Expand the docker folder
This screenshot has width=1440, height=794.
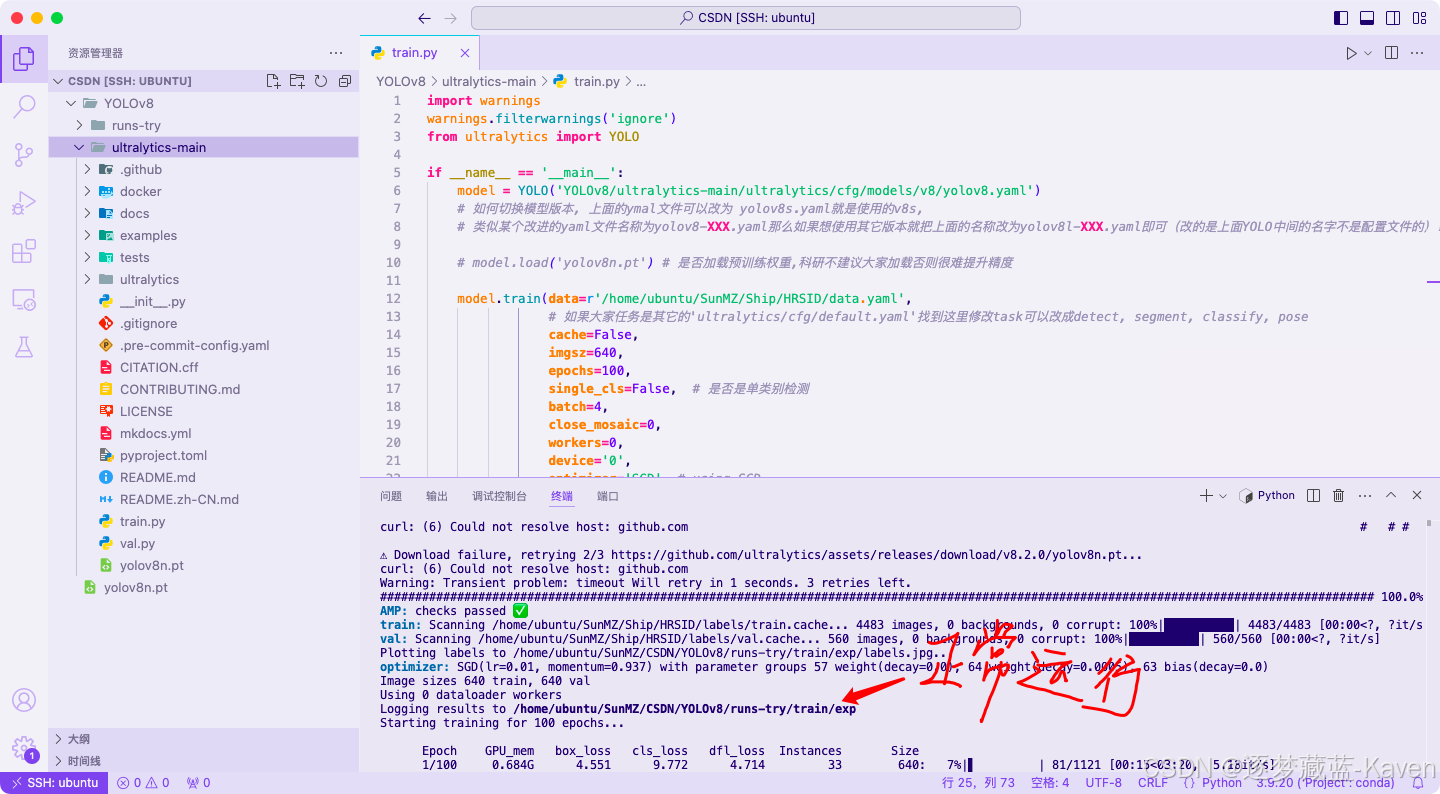click(87, 191)
